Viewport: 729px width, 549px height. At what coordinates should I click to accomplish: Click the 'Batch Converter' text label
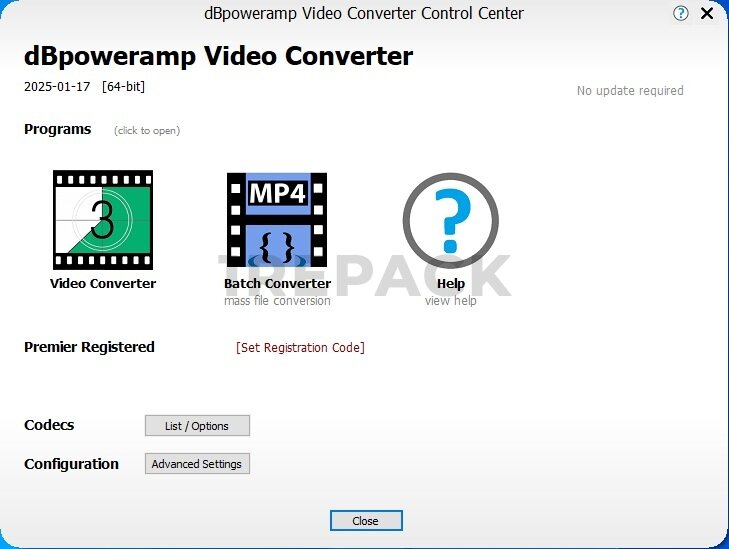click(277, 284)
